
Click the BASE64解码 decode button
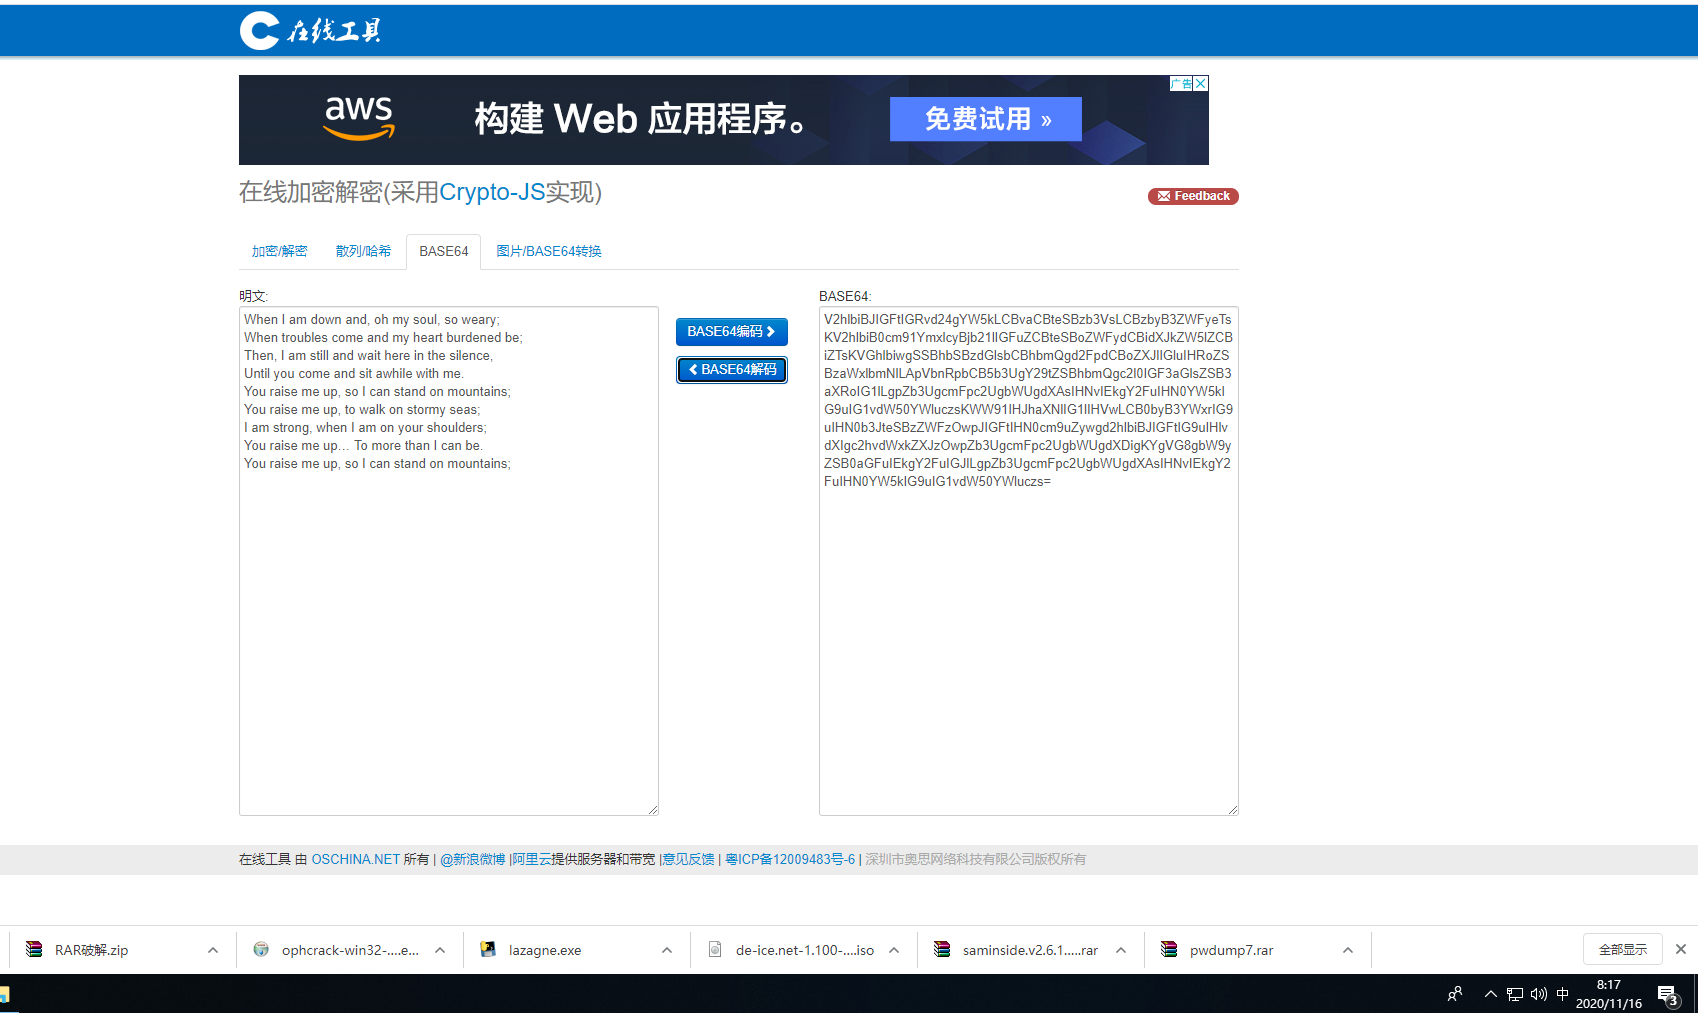tap(732, 370)
